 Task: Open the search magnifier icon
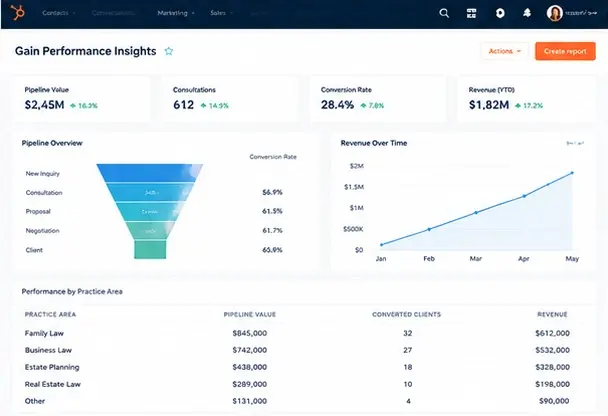(444, 13)
